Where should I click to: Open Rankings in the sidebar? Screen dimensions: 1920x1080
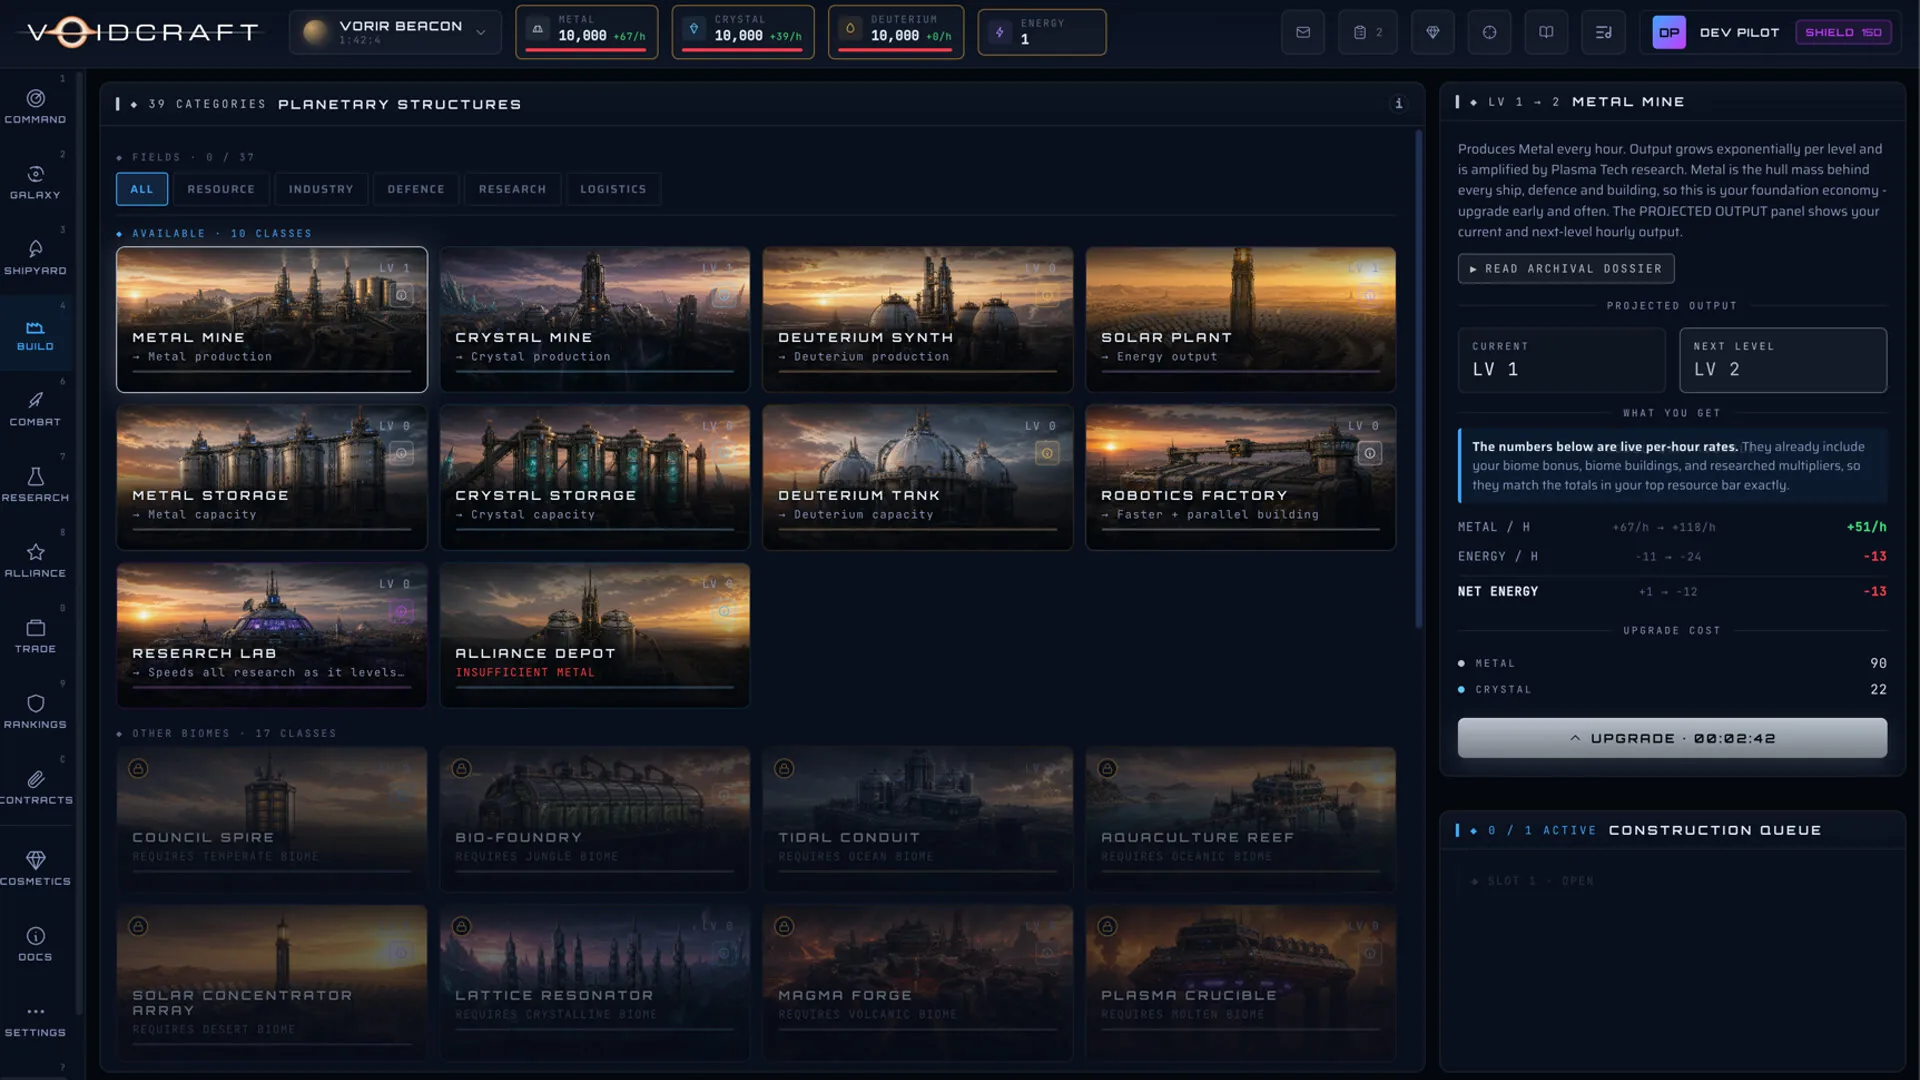36,712
